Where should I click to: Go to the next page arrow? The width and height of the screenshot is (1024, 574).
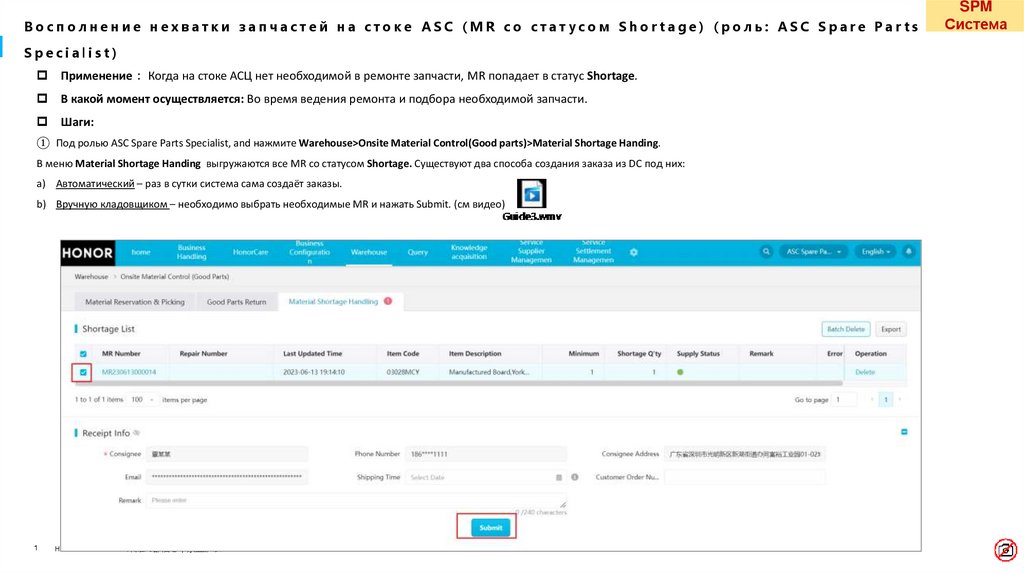(899, 400)
